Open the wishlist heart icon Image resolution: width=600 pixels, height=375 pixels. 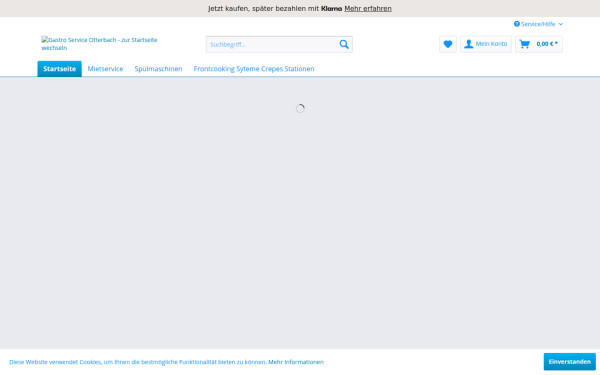pyautogui.click(x=448, y=44)
